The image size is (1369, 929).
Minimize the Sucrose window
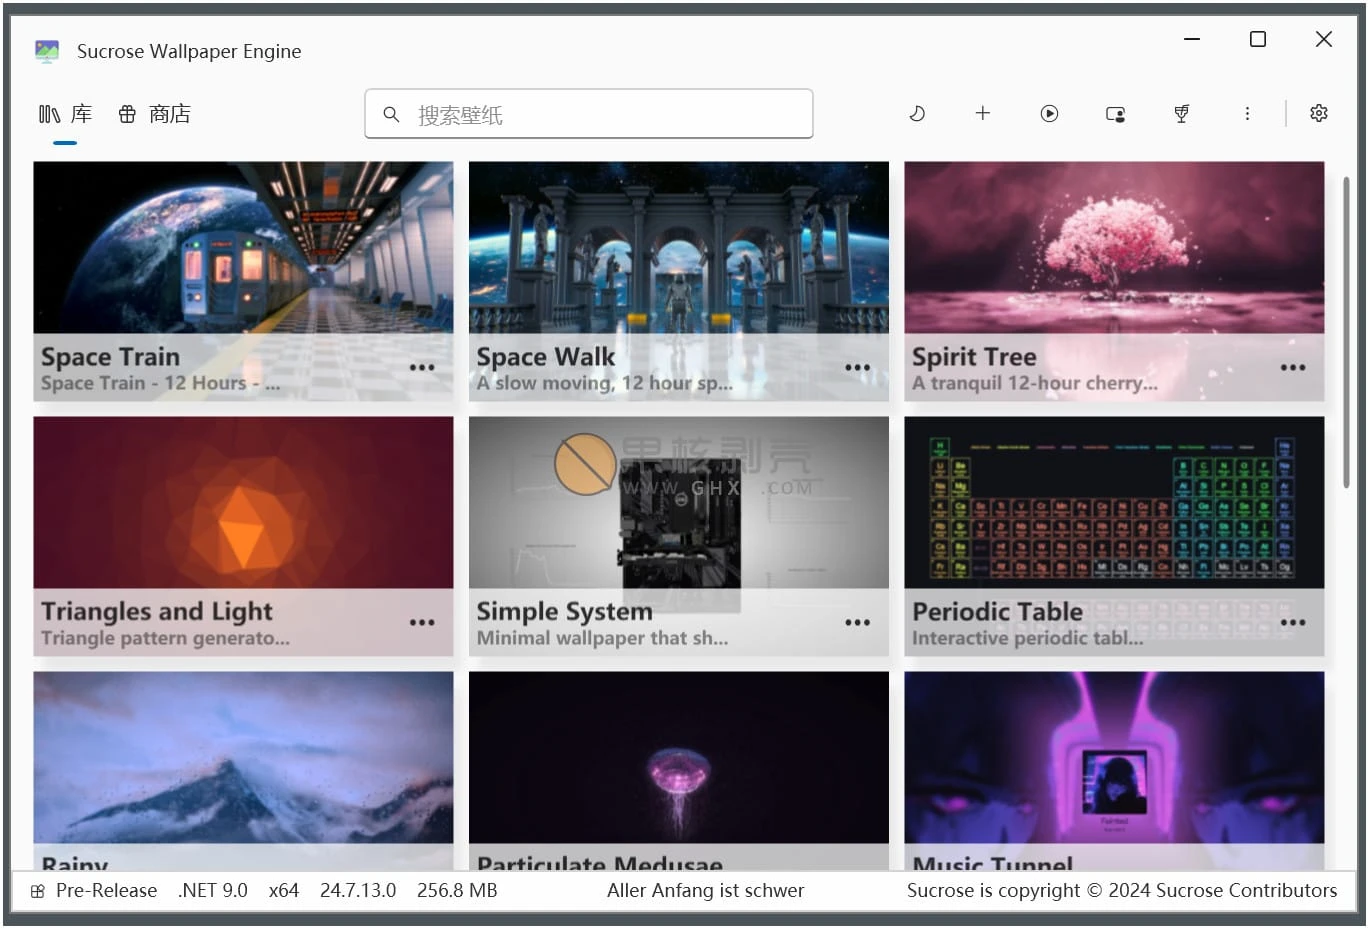point(1192,40)
